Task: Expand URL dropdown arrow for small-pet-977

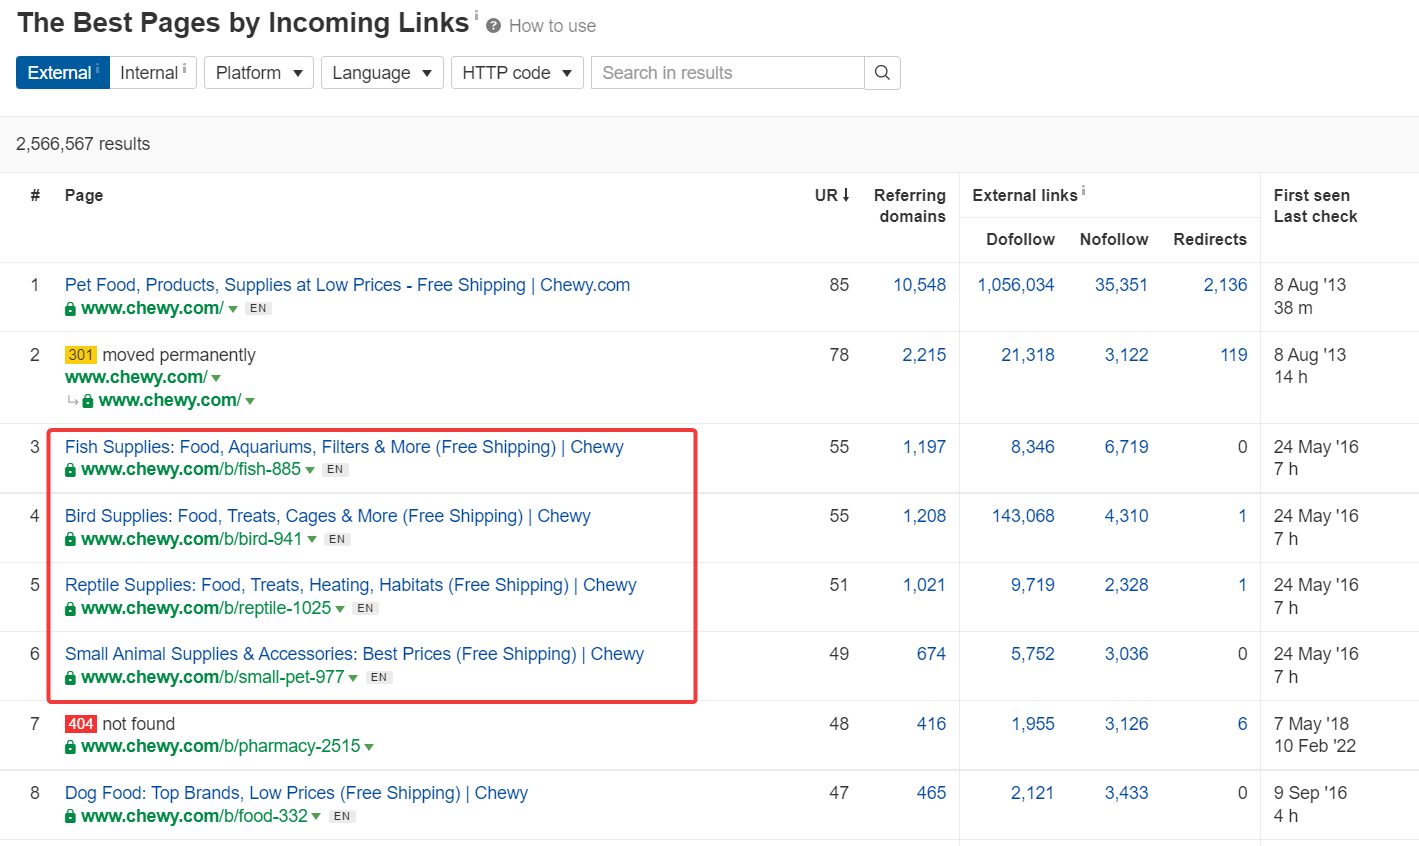Action: point(353,678)
